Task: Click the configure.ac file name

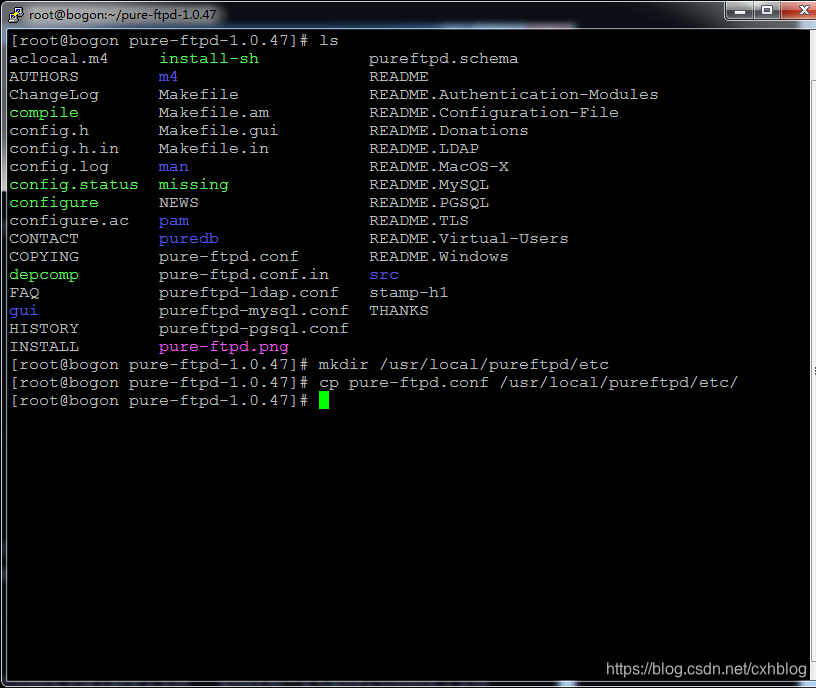Action: click(69, 221)
